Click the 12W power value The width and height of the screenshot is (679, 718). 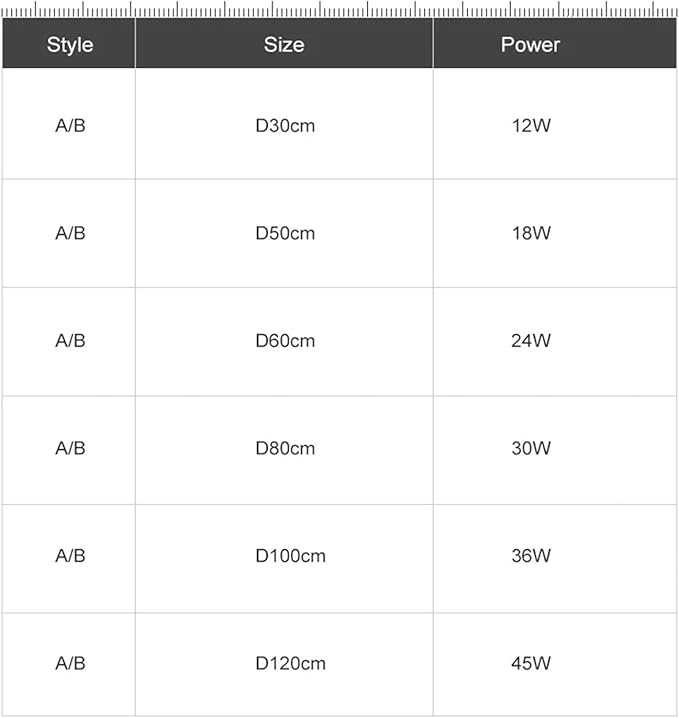click(x=531, y=125)
